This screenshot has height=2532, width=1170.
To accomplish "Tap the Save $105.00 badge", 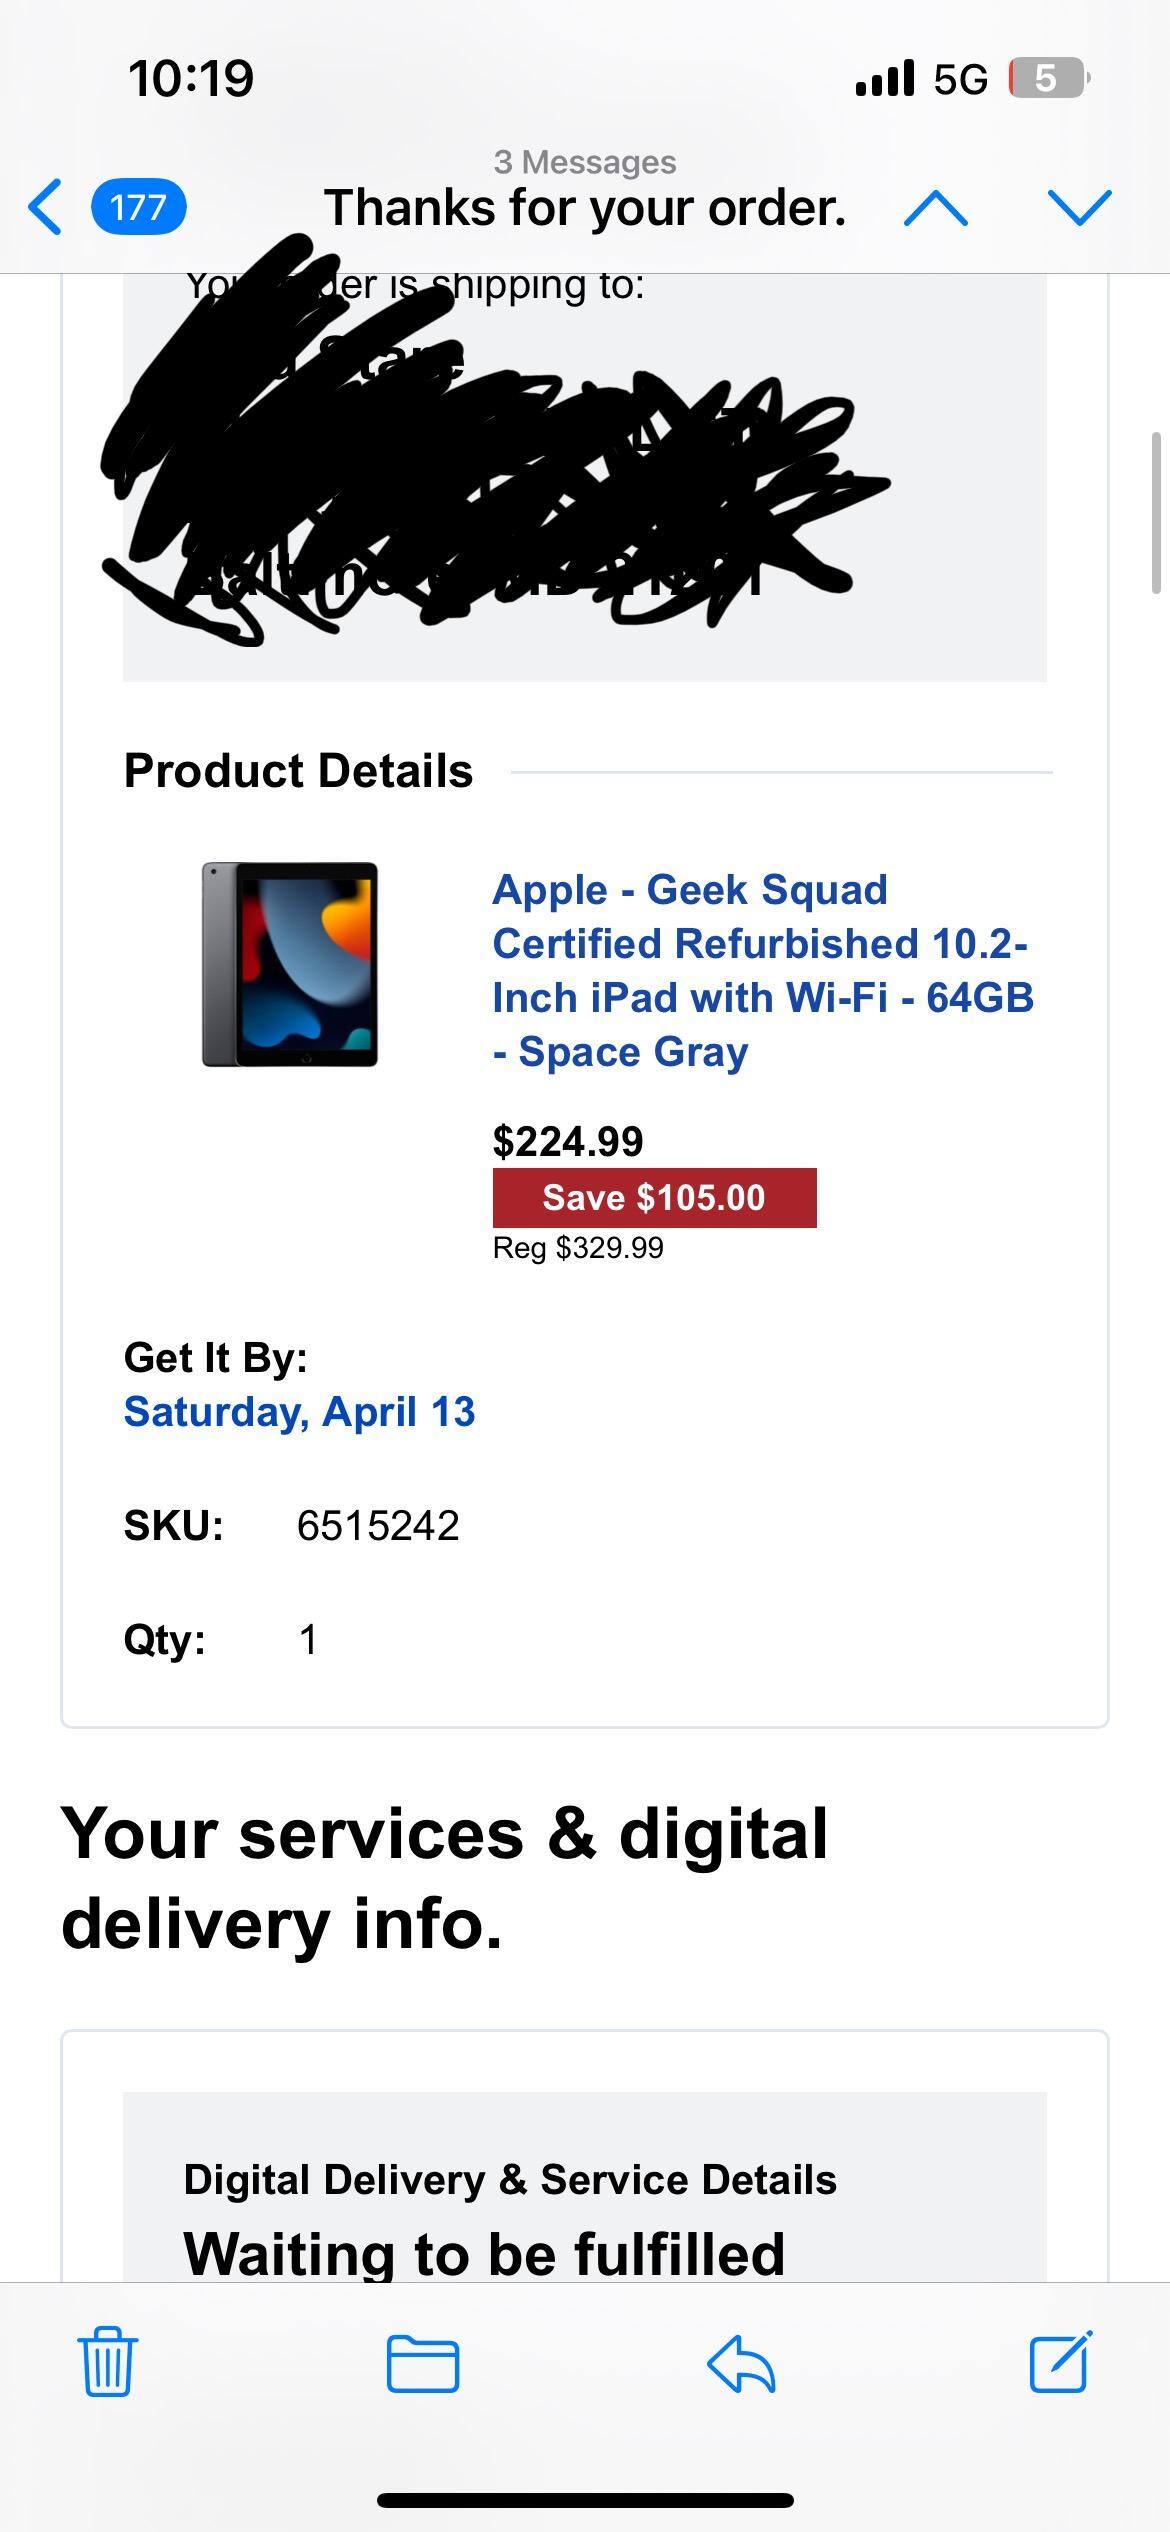I will pos(654,1197).
